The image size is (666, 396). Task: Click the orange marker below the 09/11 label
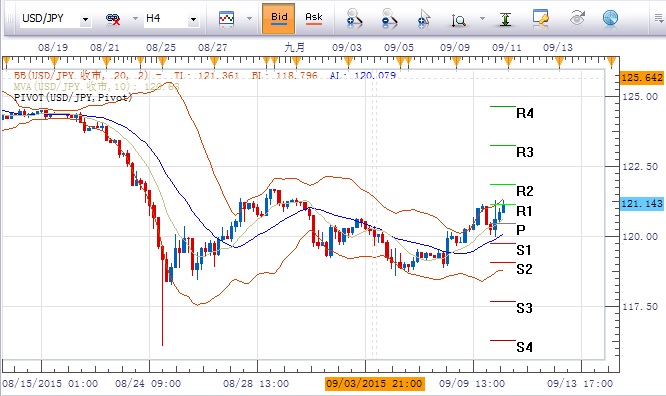coord(508,63)
